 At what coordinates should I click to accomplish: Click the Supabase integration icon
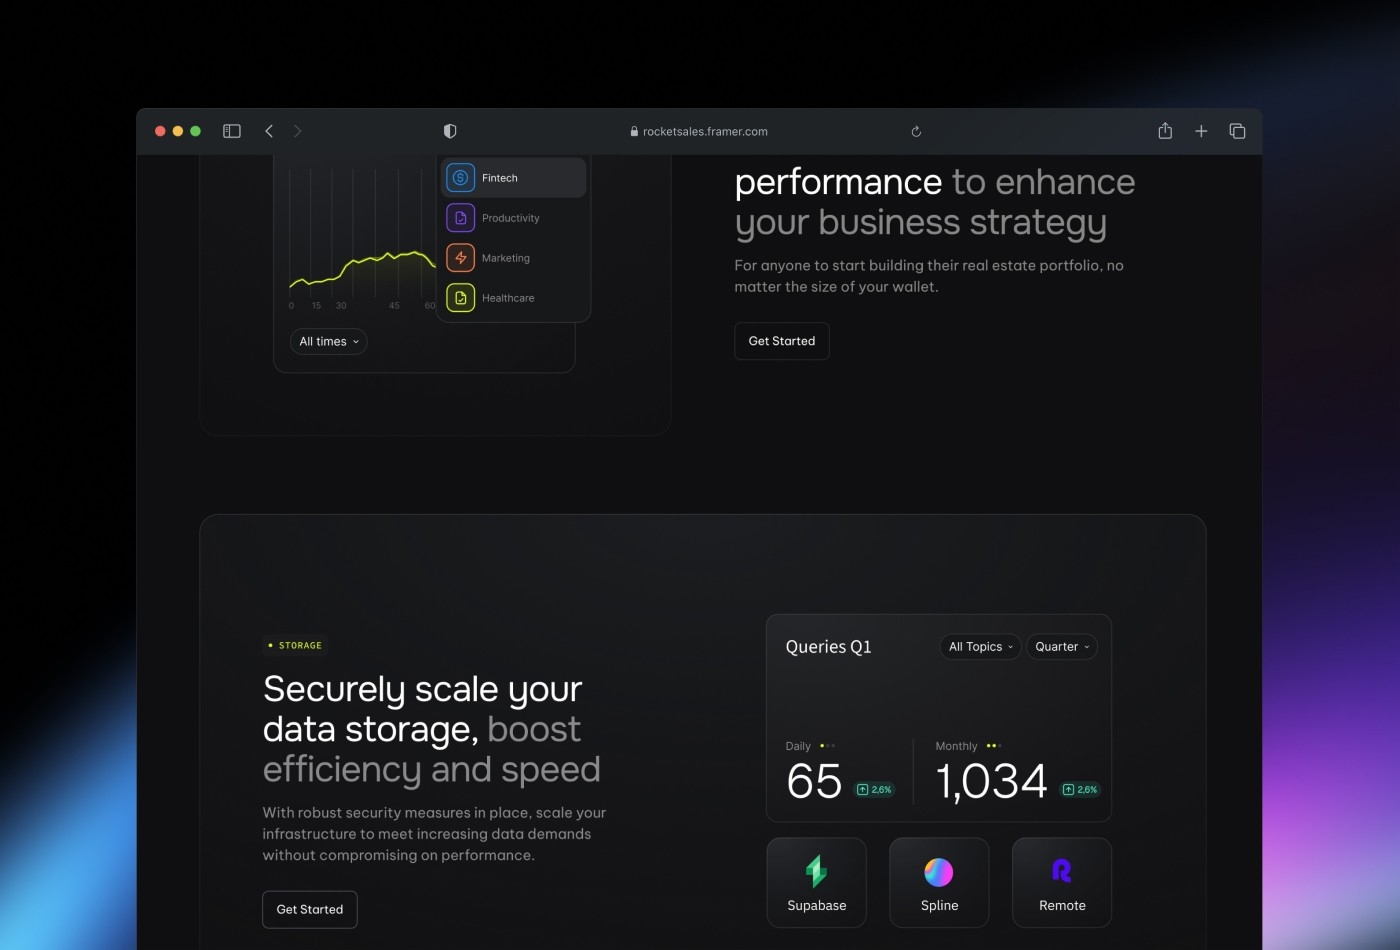point(816,872)
